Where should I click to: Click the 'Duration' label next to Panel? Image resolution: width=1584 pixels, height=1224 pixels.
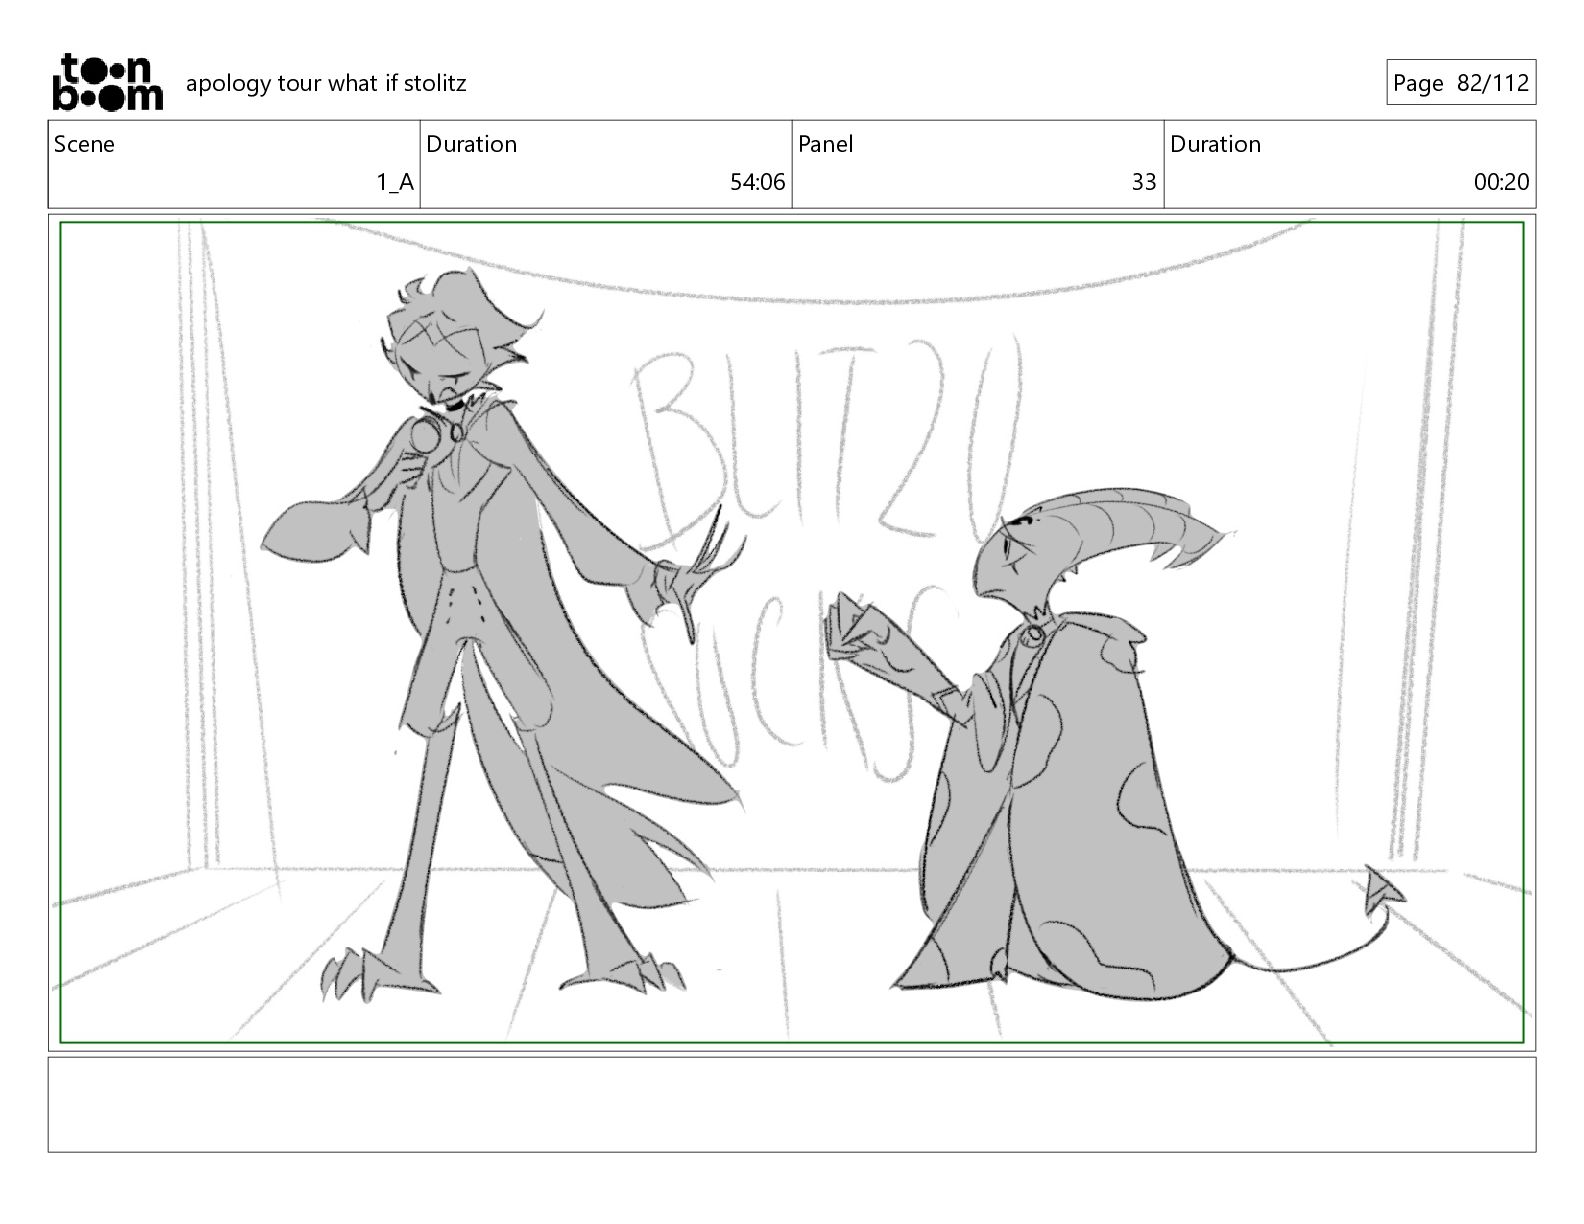1215,144
